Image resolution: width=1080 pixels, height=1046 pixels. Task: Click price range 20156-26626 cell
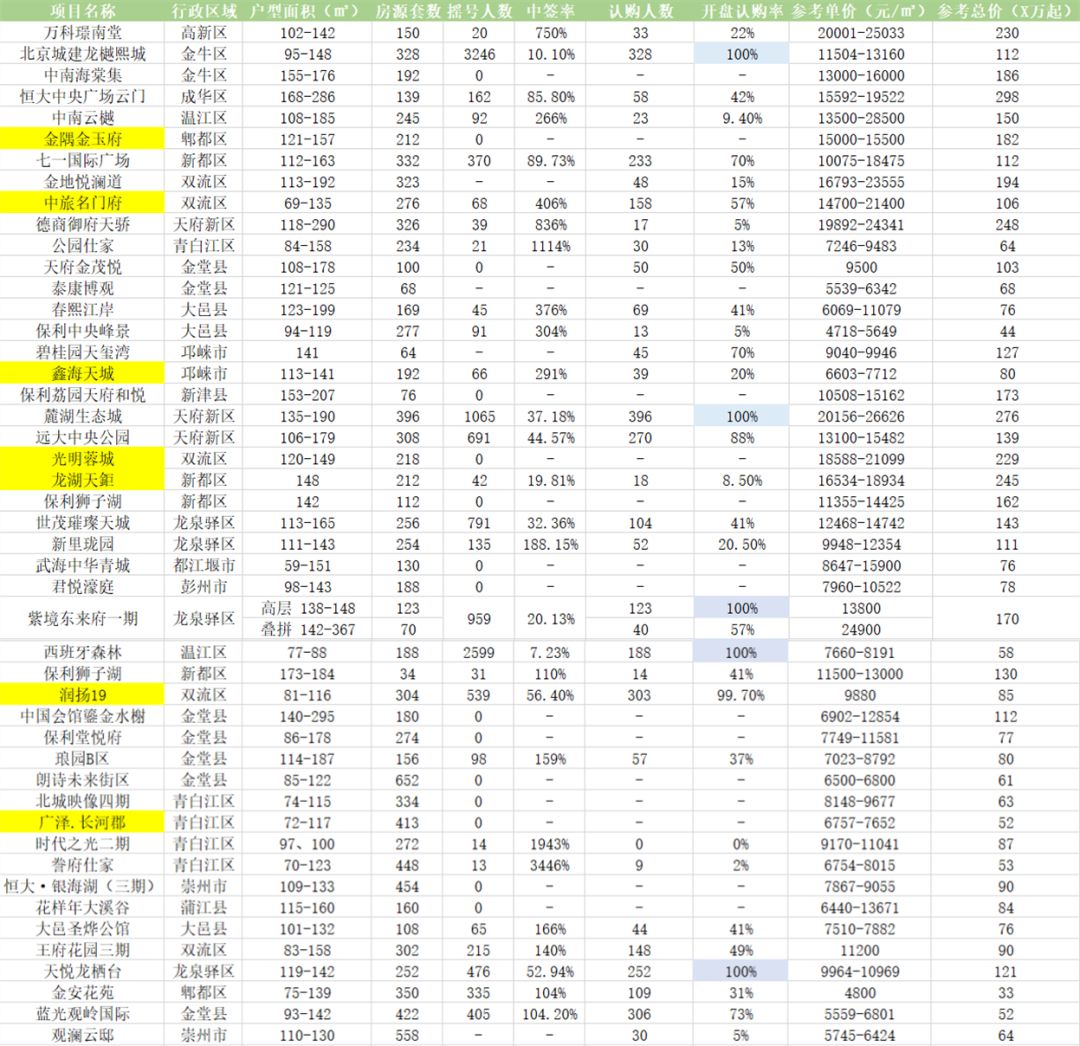[861, 417]
